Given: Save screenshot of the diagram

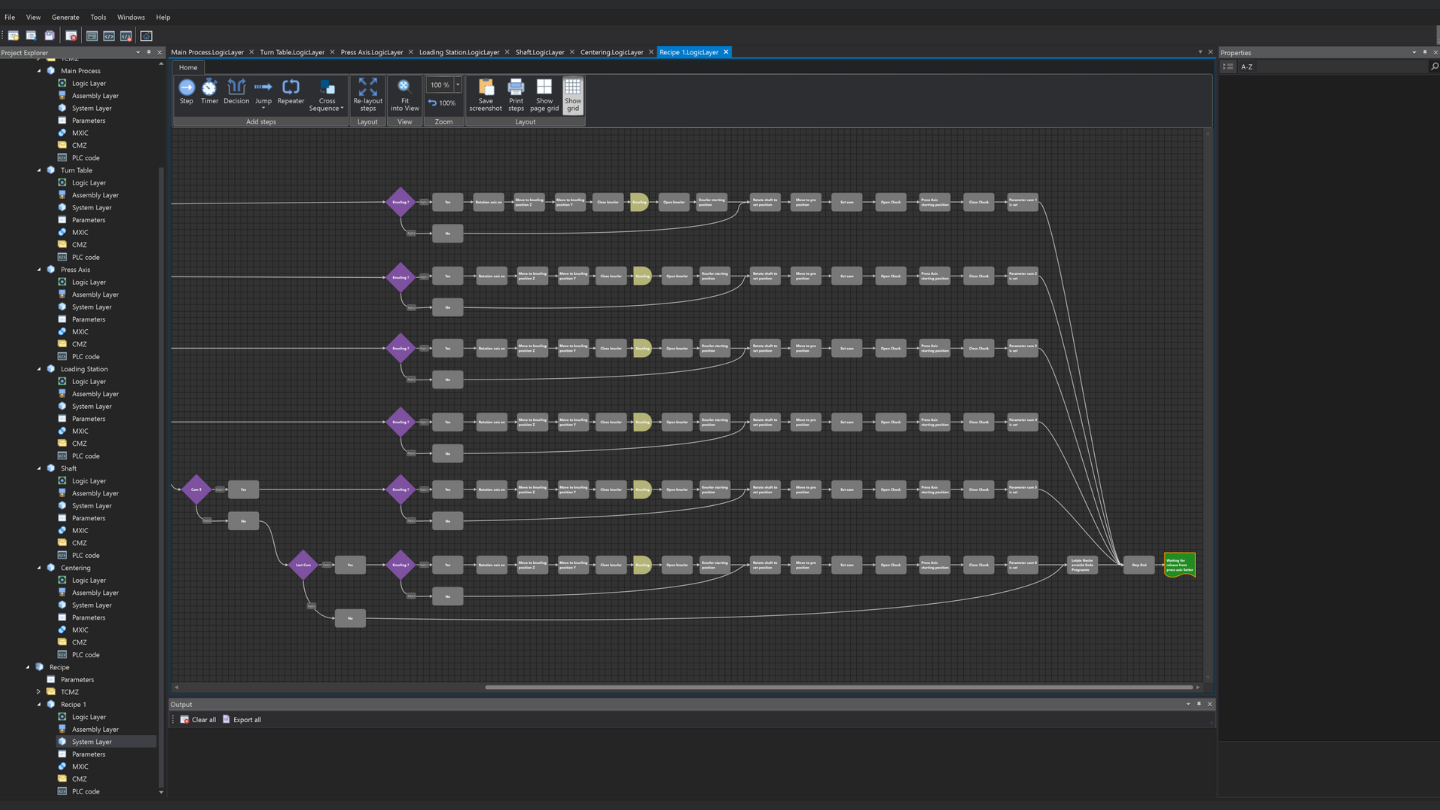Looking at the screenshot, I should click(486, 96).
